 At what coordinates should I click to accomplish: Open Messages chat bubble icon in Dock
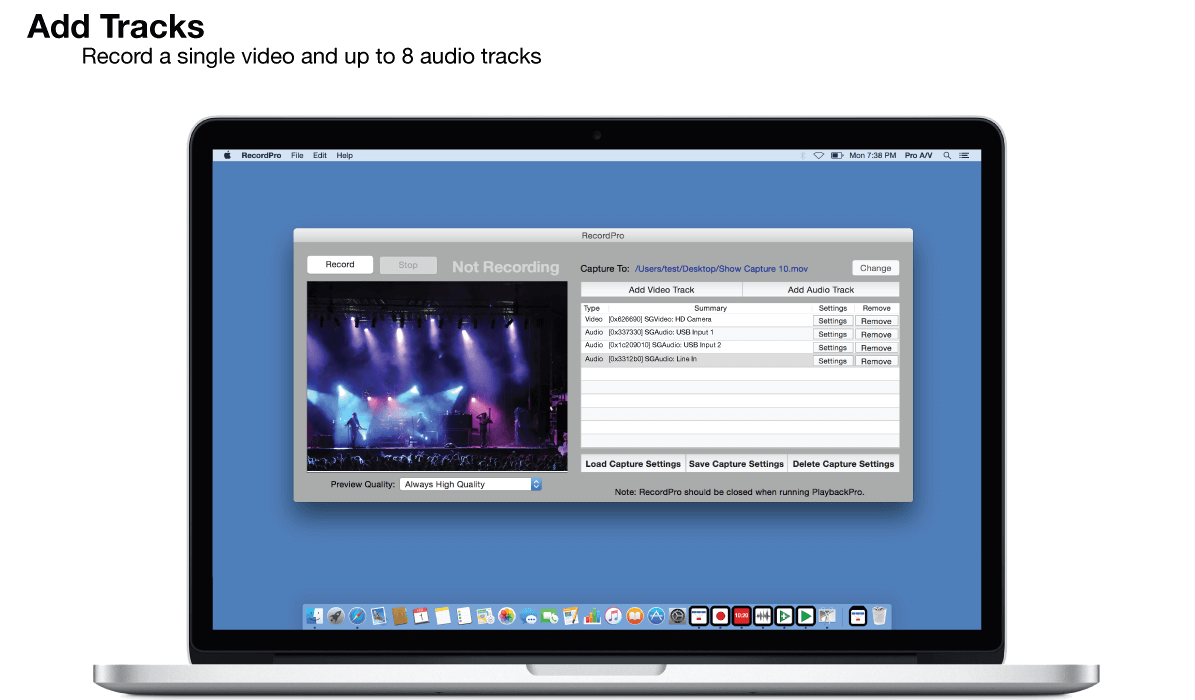tap(528, 615)
